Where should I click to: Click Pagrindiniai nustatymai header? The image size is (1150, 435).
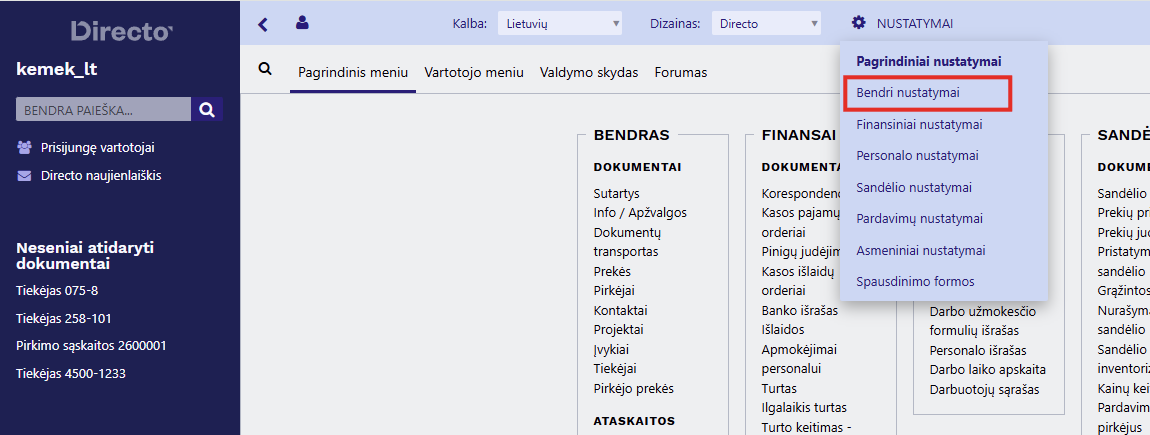(x=929, y=62)
